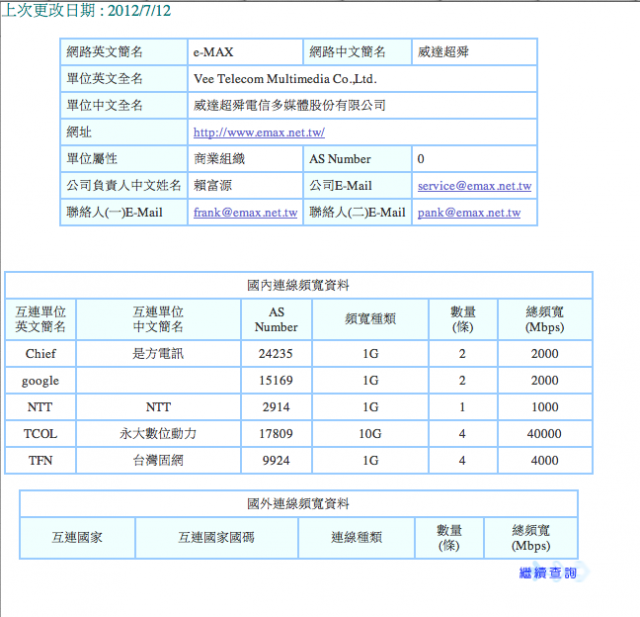Click the 網路英文簡名 label cell

tap(124, 52)
